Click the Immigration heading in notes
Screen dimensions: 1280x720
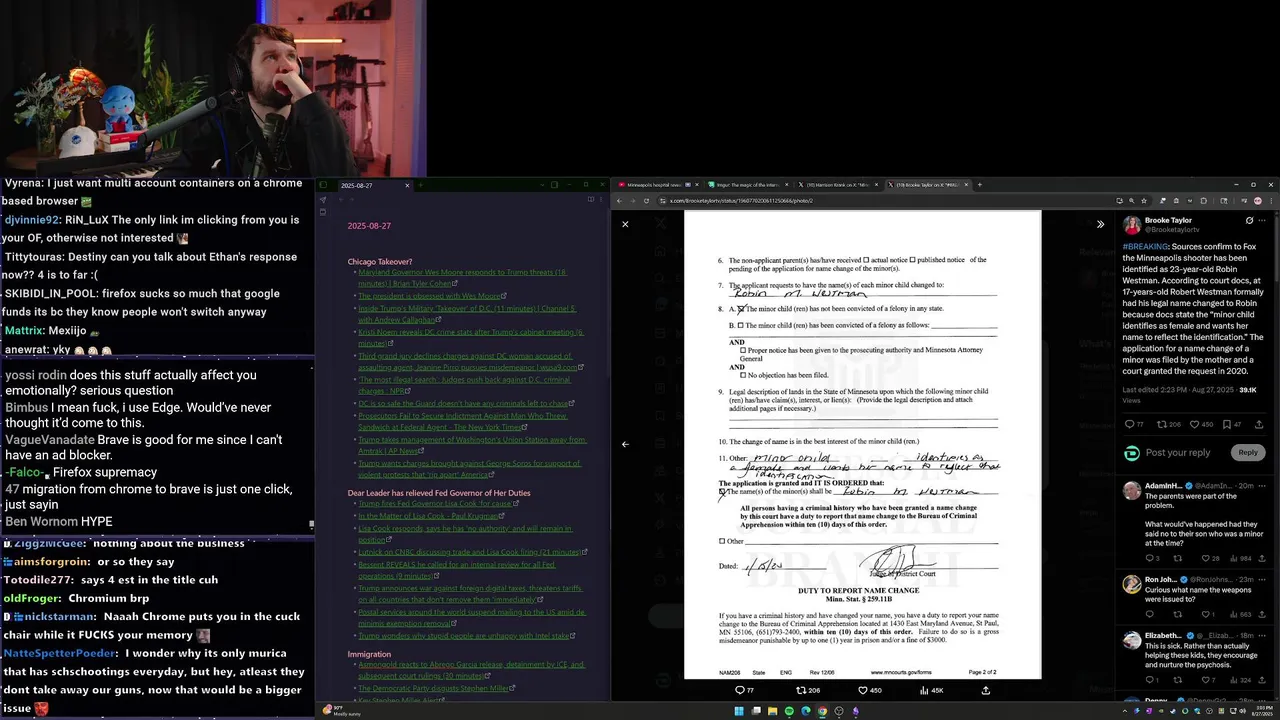click(x=369, y=654)
